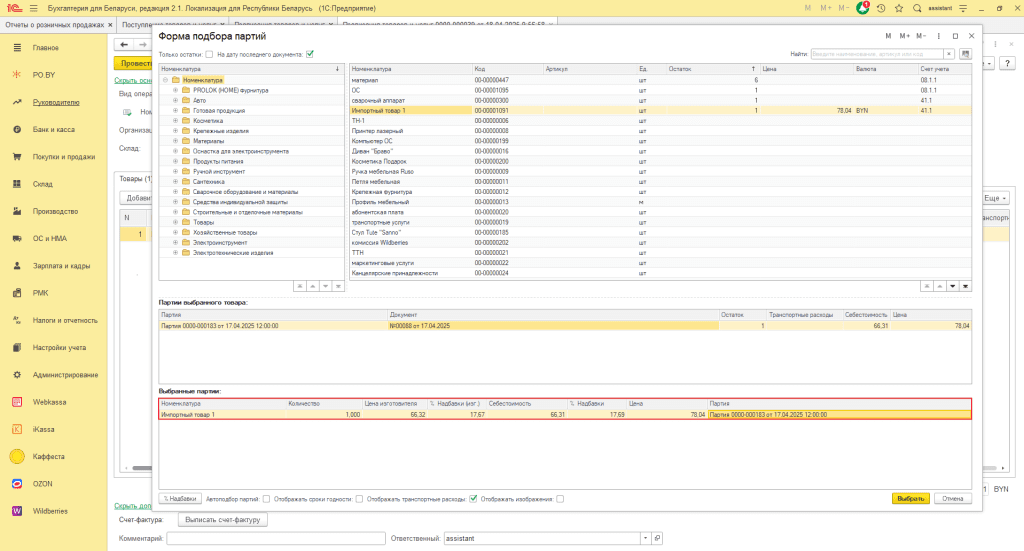
Task: Open the history clock icon
Action: [881, 8]
